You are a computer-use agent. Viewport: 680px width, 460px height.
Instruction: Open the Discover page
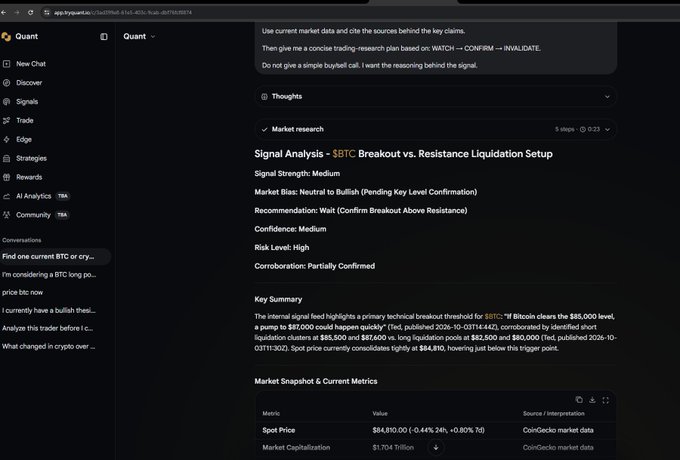29,83
